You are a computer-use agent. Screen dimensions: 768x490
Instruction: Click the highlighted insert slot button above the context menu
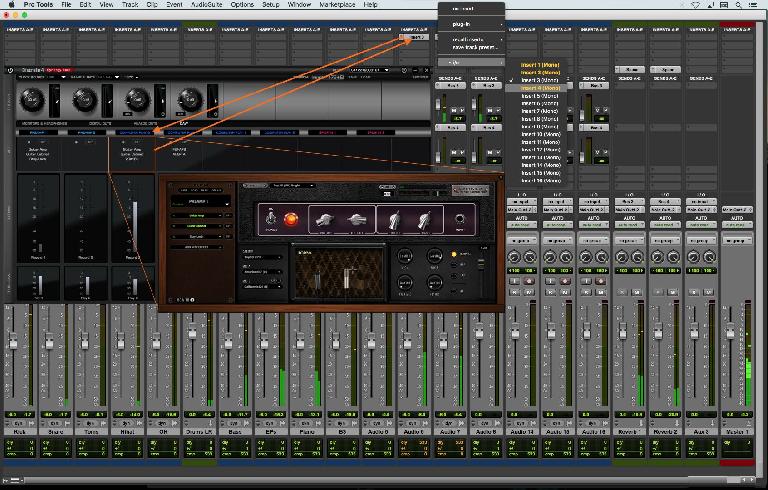click(x=414, y=37)
